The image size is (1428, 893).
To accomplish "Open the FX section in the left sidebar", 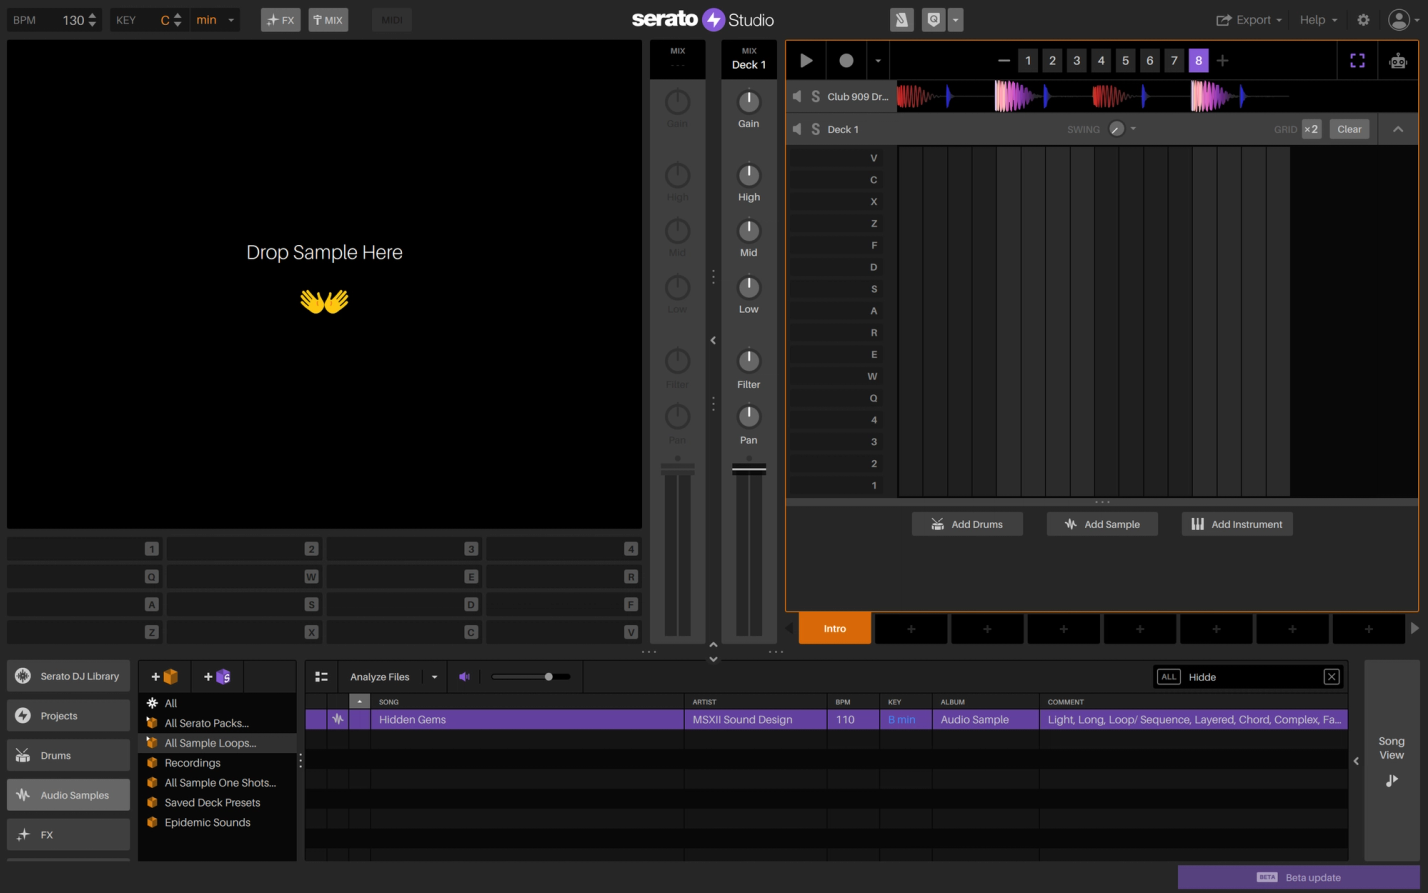I will [68, 834].
